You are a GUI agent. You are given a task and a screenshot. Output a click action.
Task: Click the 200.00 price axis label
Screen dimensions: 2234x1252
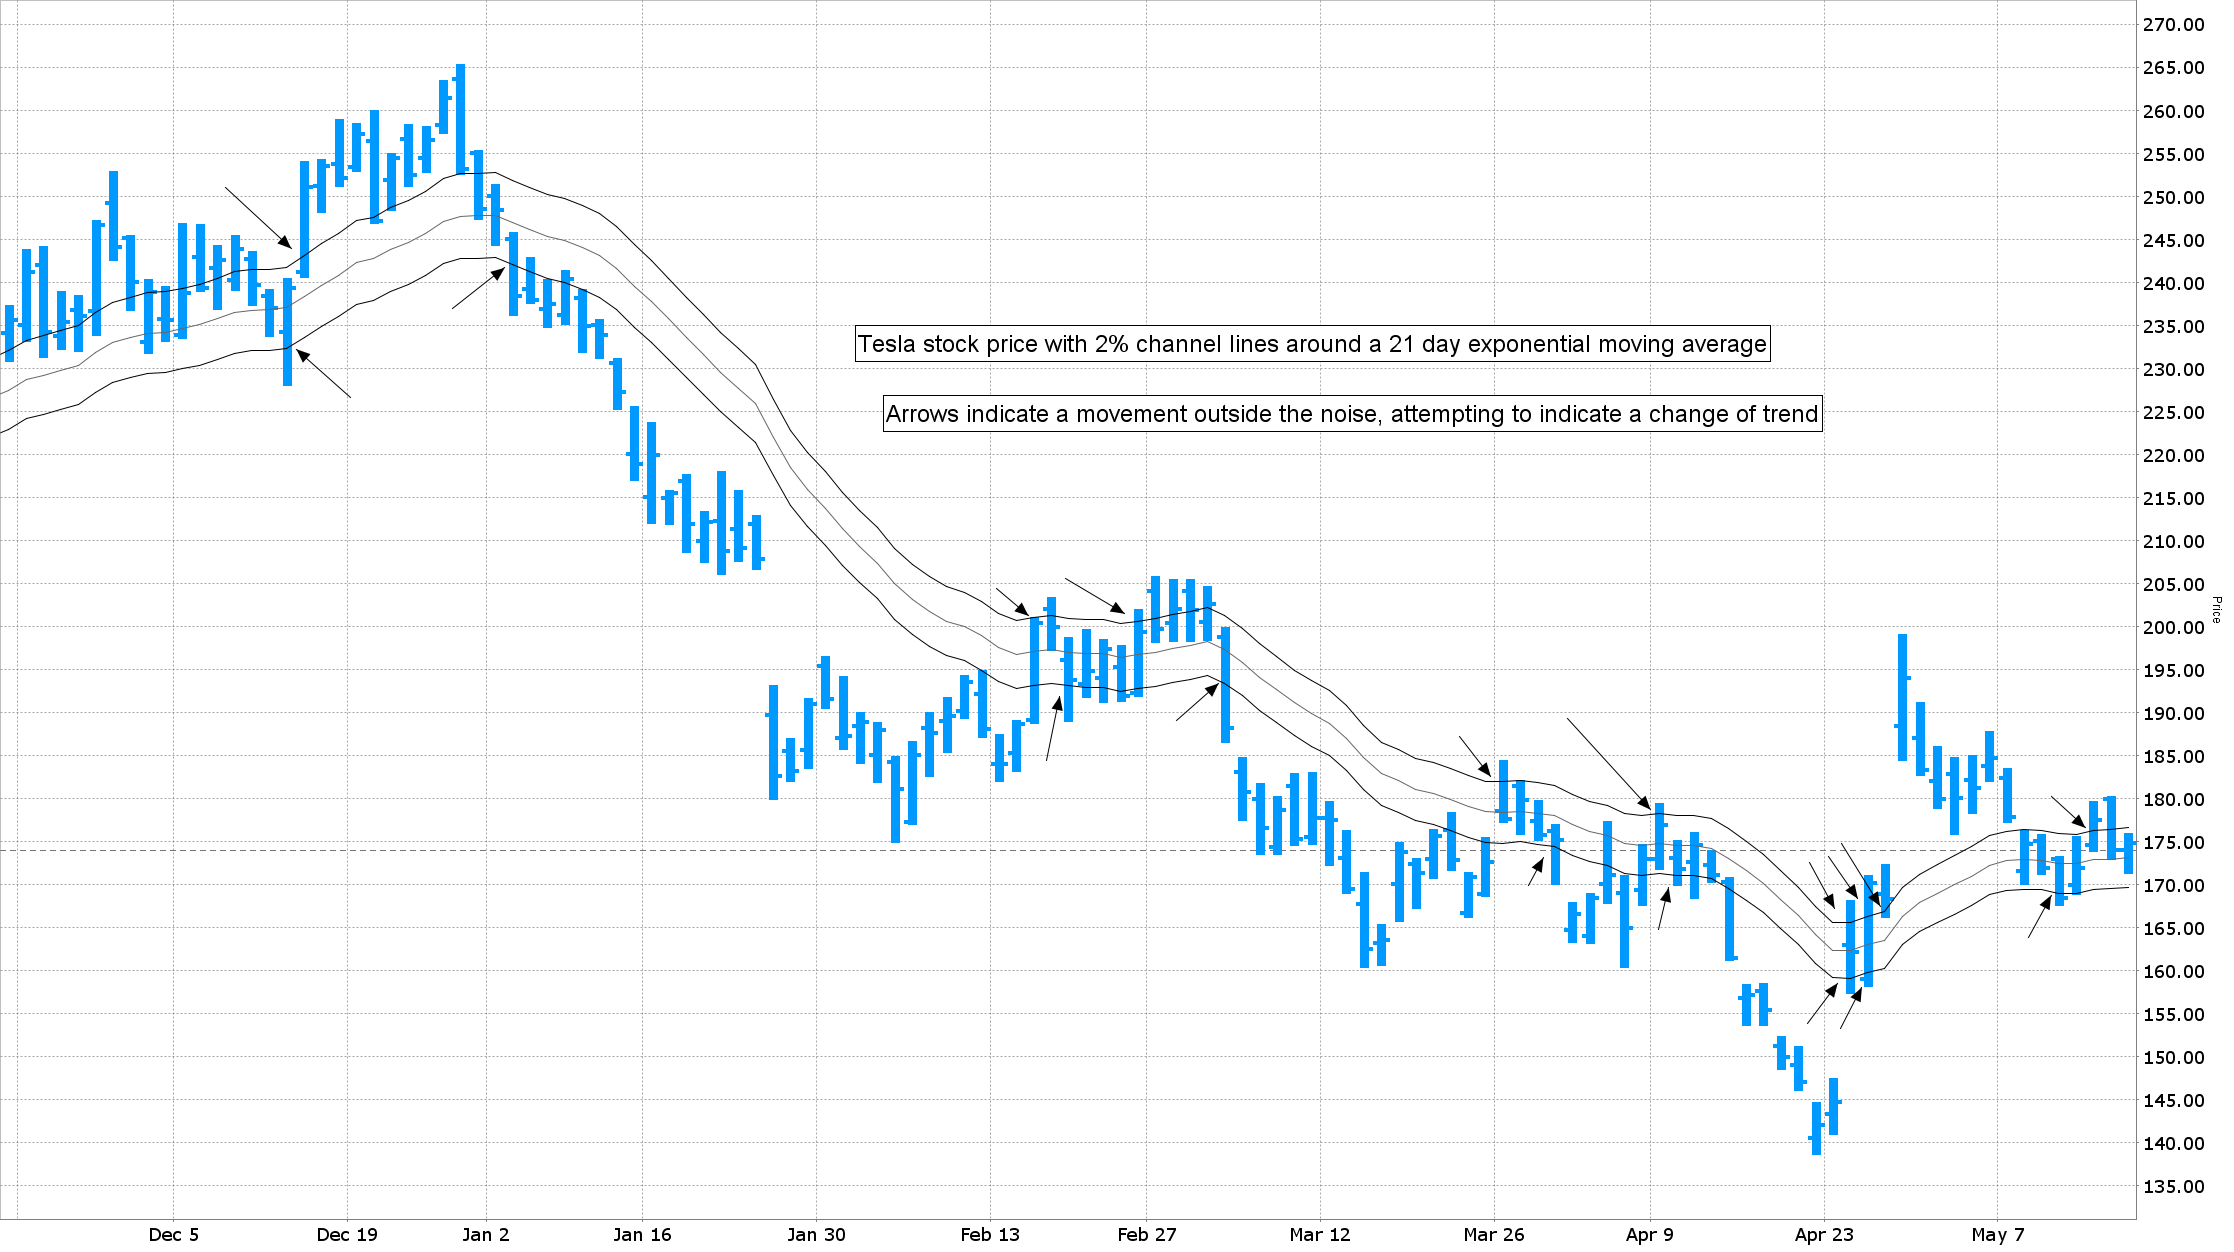click(2173, 627)
